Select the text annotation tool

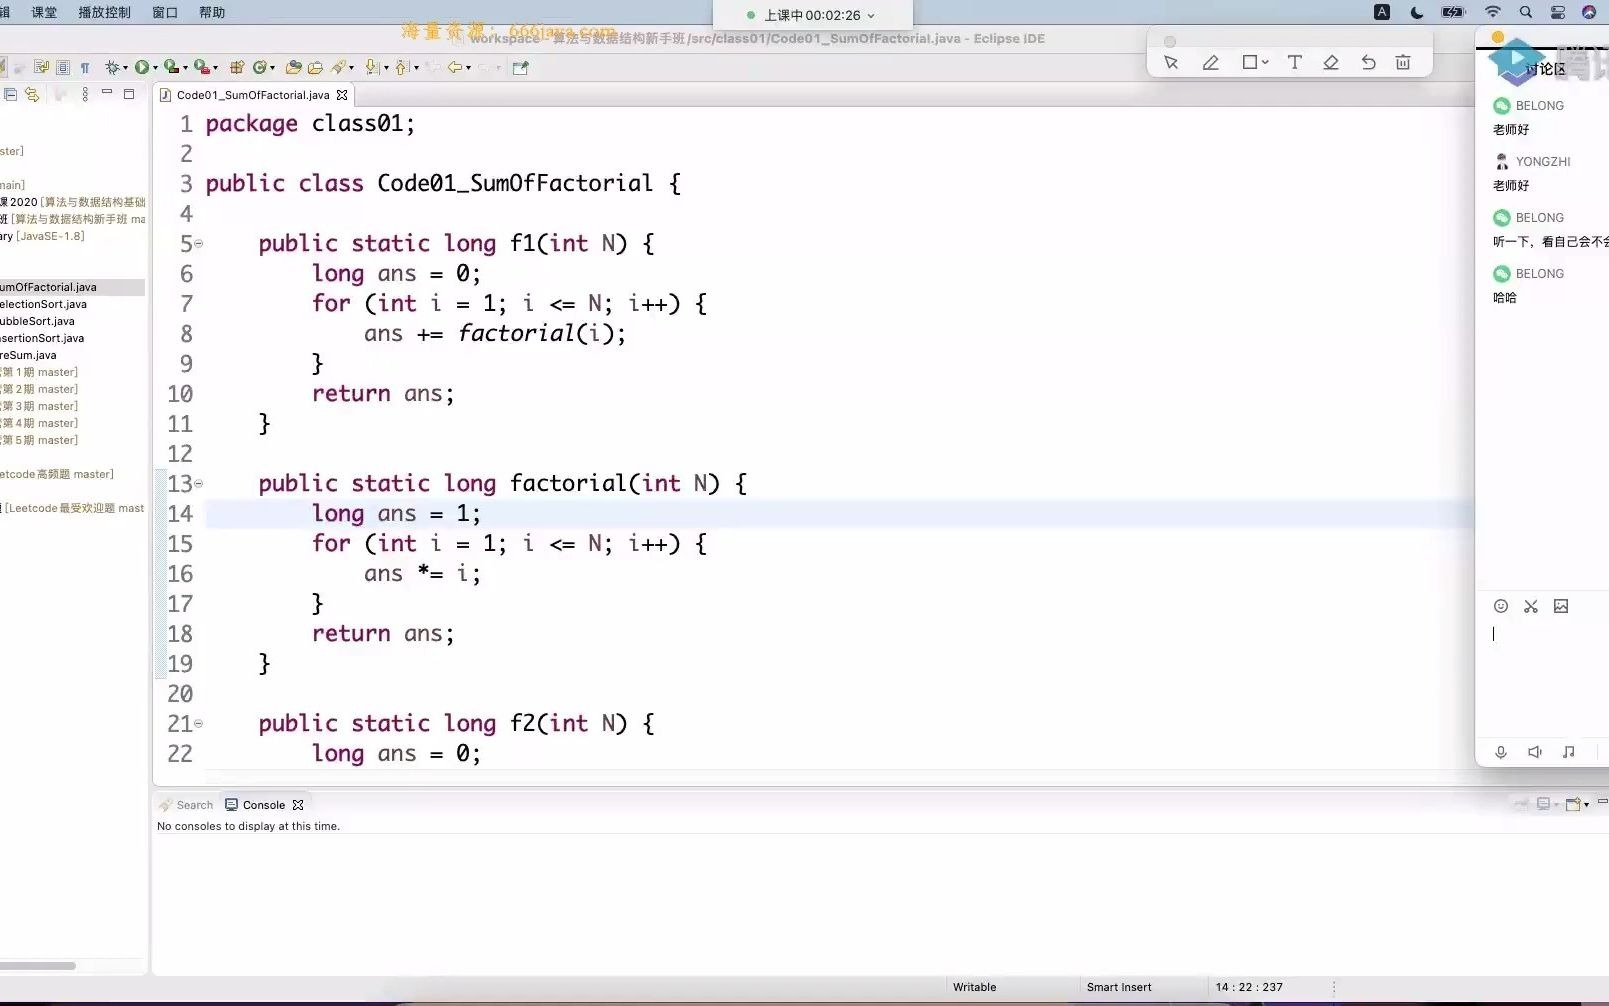[1294, 63]
